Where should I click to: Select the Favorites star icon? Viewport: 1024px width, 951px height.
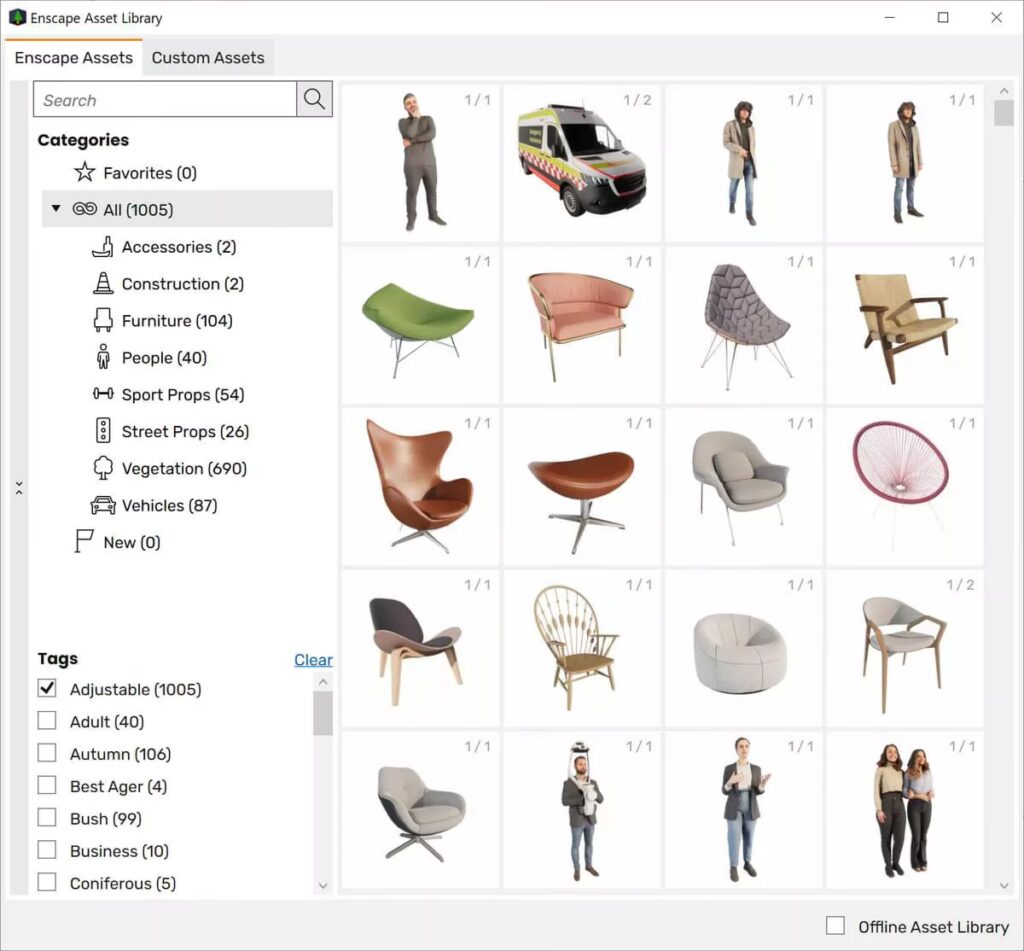(85, 173)
